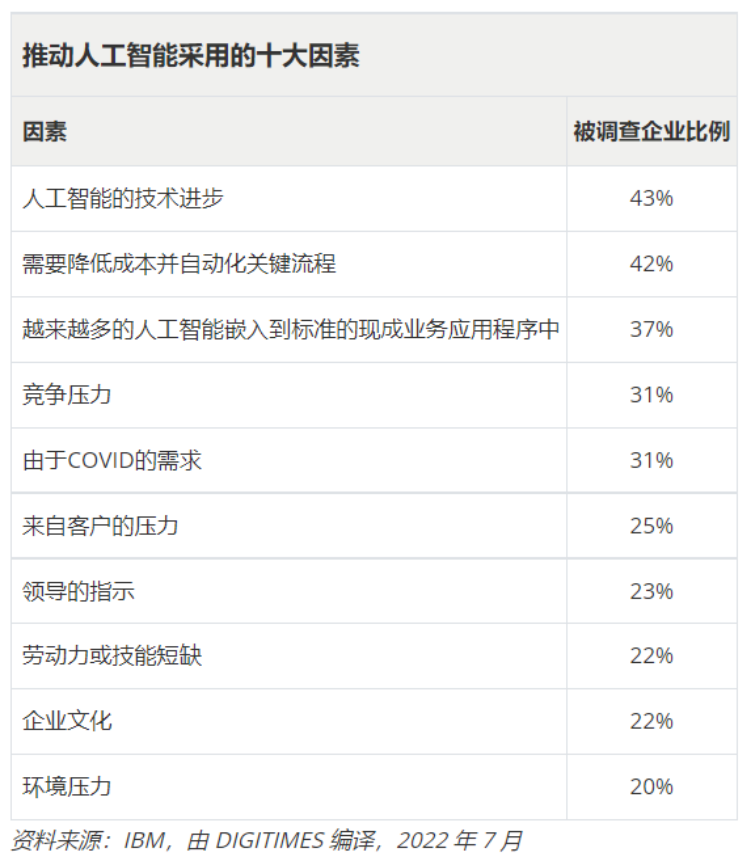
Task: Click the 25% value cell
Action: (x=652, y=526)
